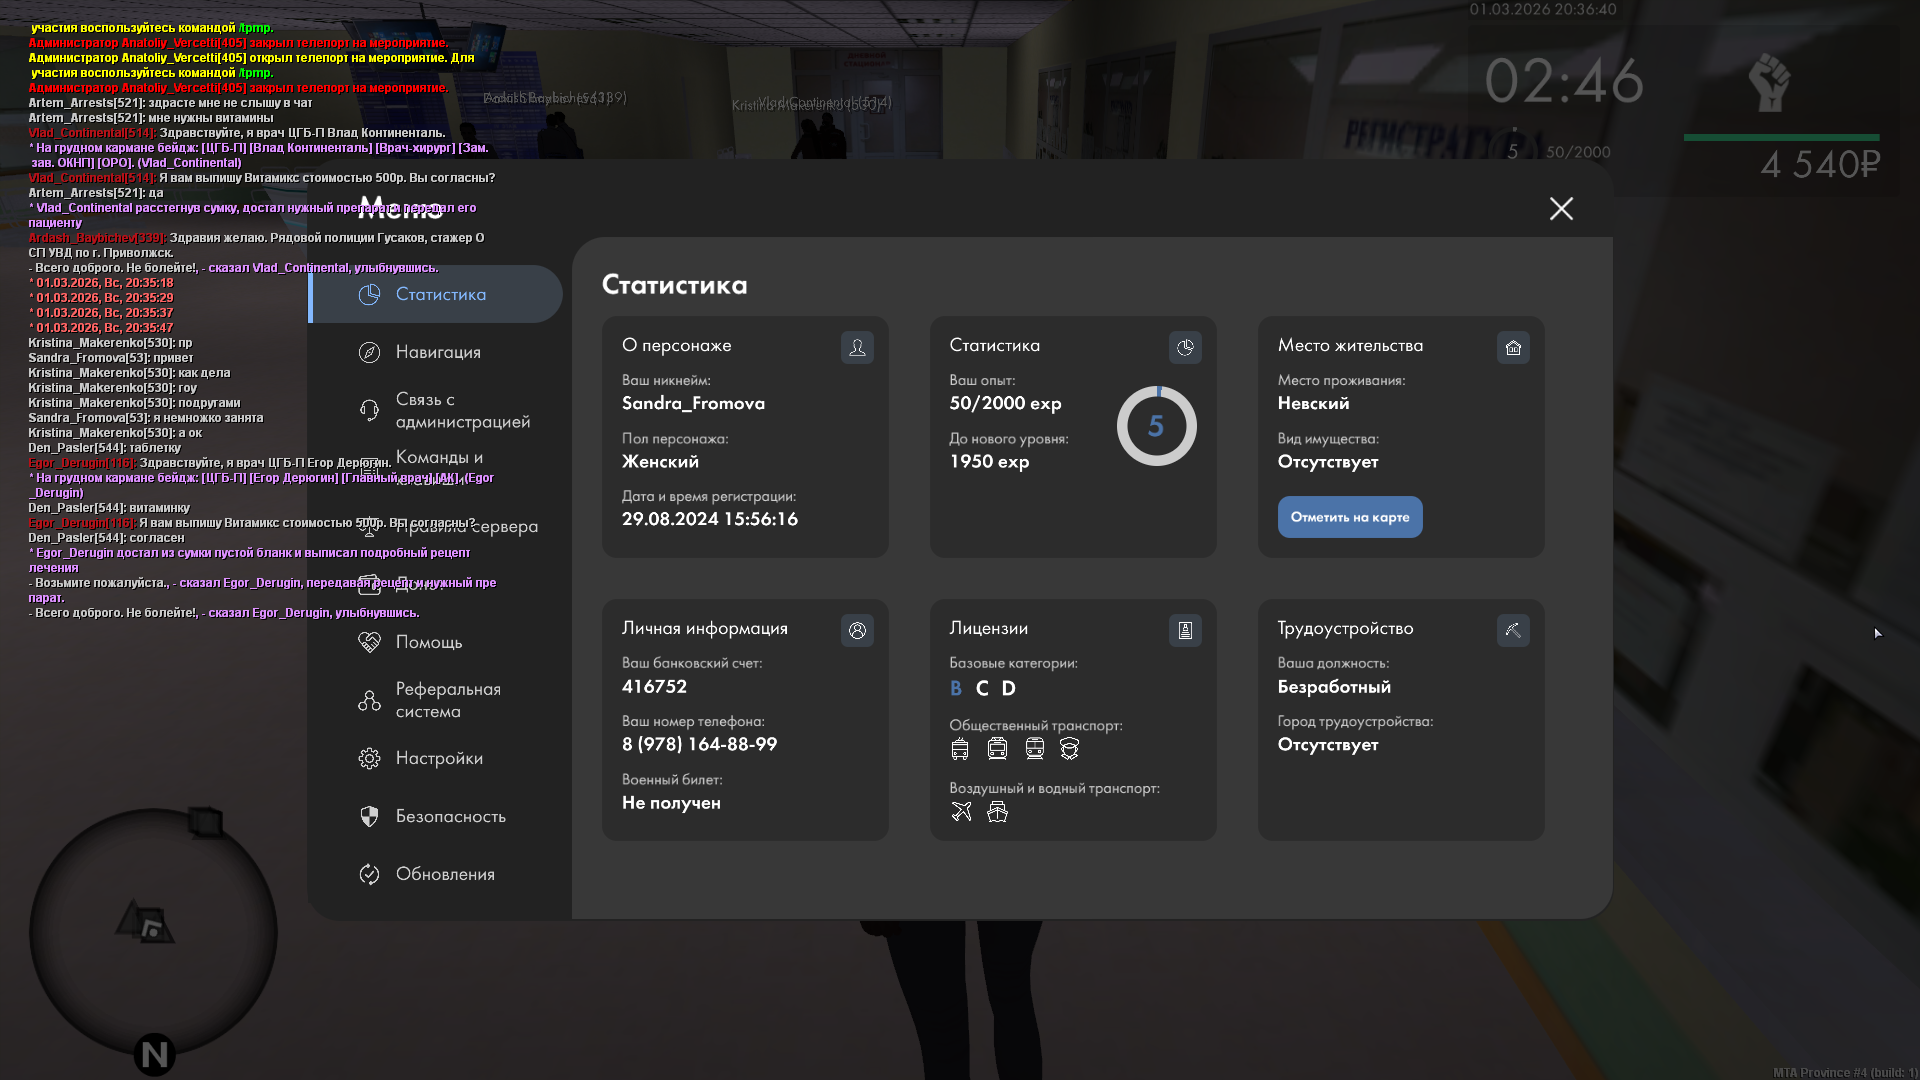Click the house icon in Место жительства card
This screenshot has width=1920, height=1080.
pyautogui.click(x=1513, y=347)
